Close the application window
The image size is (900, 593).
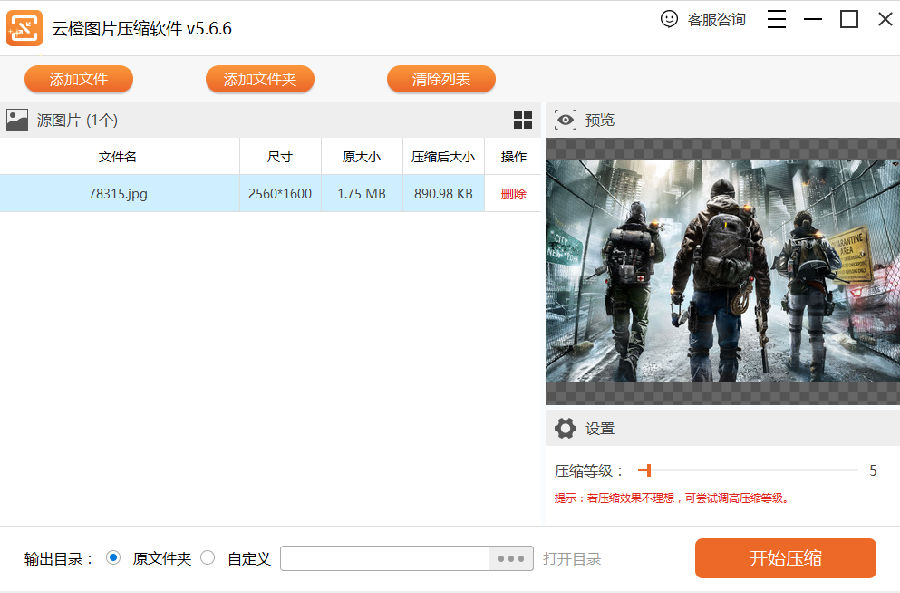point(885,19)
